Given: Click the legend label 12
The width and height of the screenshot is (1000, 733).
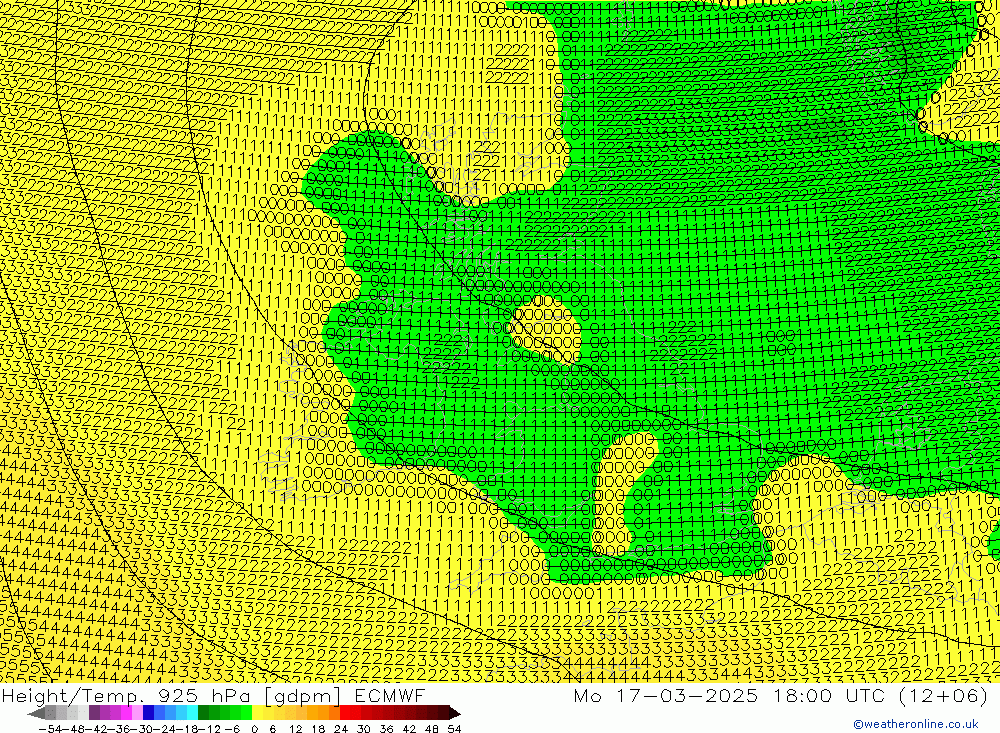Looking at the screenshot, I should (295, 729).
